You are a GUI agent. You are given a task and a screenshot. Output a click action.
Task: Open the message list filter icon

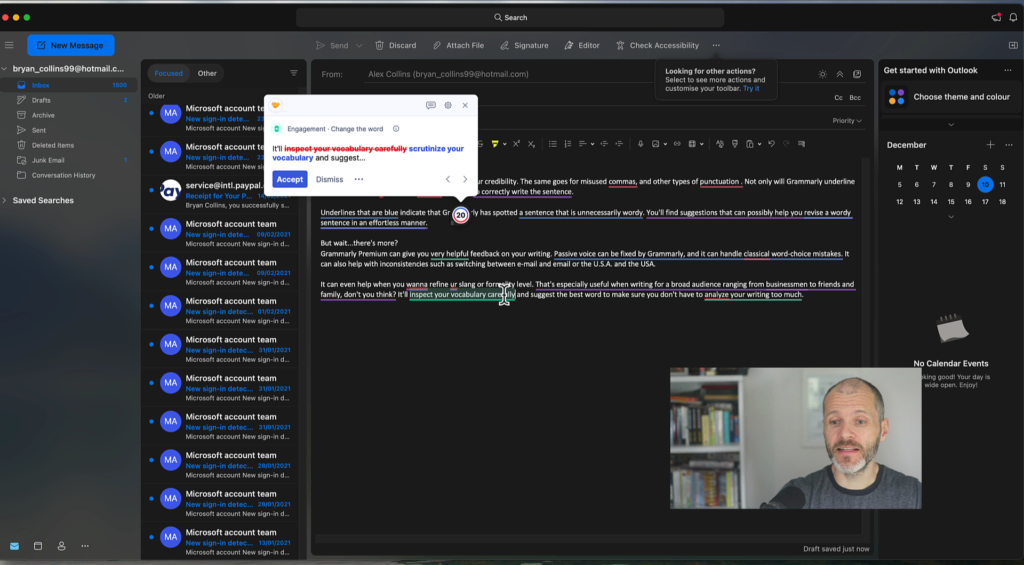click(x=294, y=73)
